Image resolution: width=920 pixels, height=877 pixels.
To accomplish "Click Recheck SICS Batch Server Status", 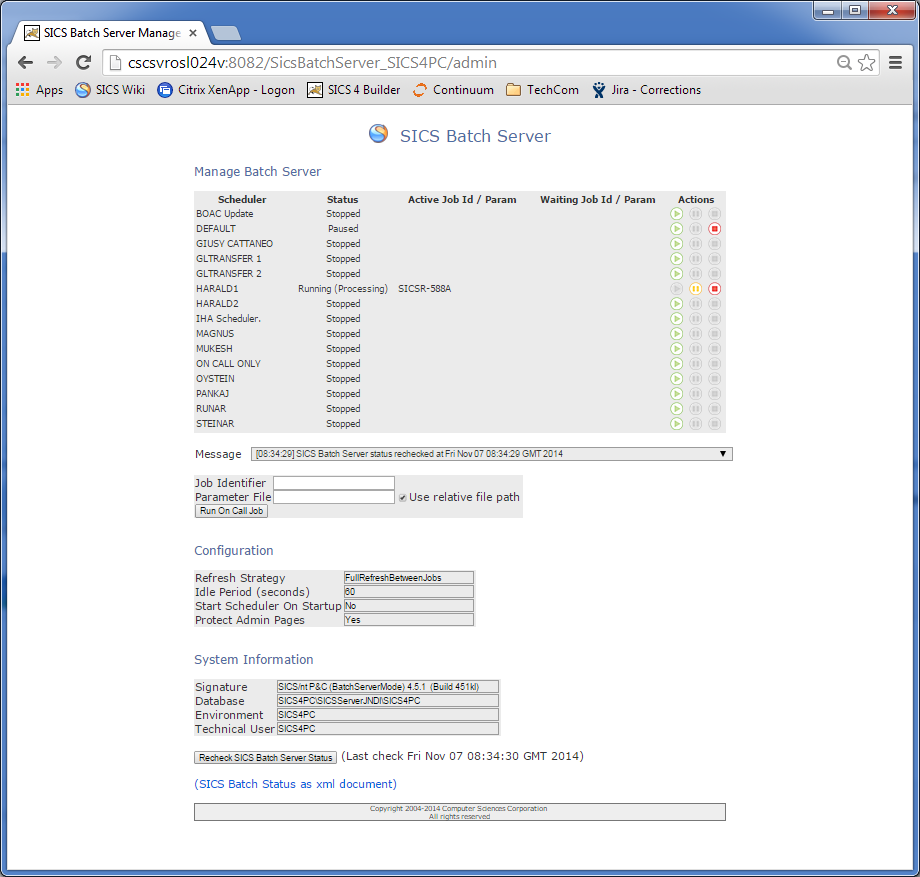I will 265,757.
